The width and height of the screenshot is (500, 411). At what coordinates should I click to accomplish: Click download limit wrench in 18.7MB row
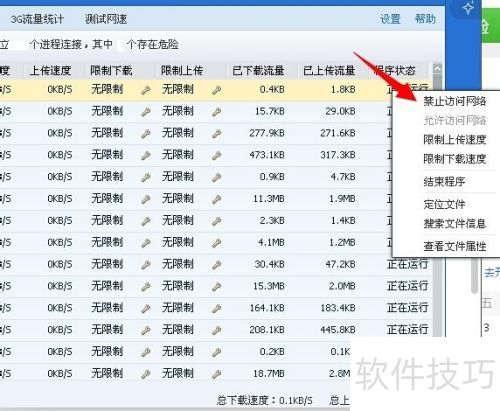[146, 374]
